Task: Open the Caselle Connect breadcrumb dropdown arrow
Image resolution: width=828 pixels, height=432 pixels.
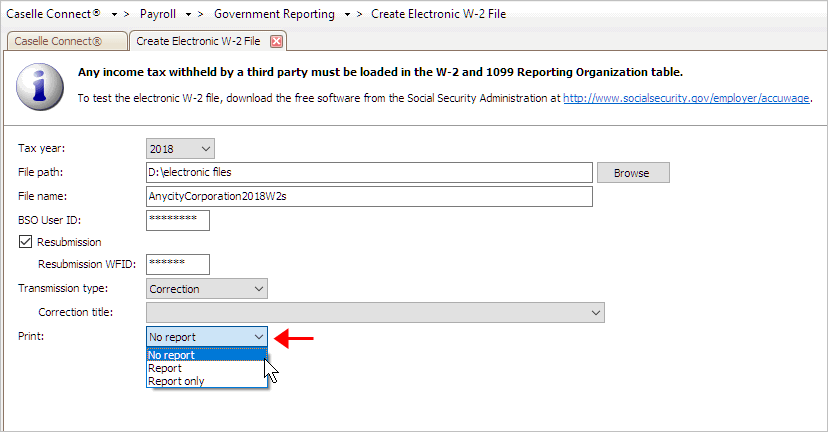Action: pyautogui.click(x=114, y=15)
